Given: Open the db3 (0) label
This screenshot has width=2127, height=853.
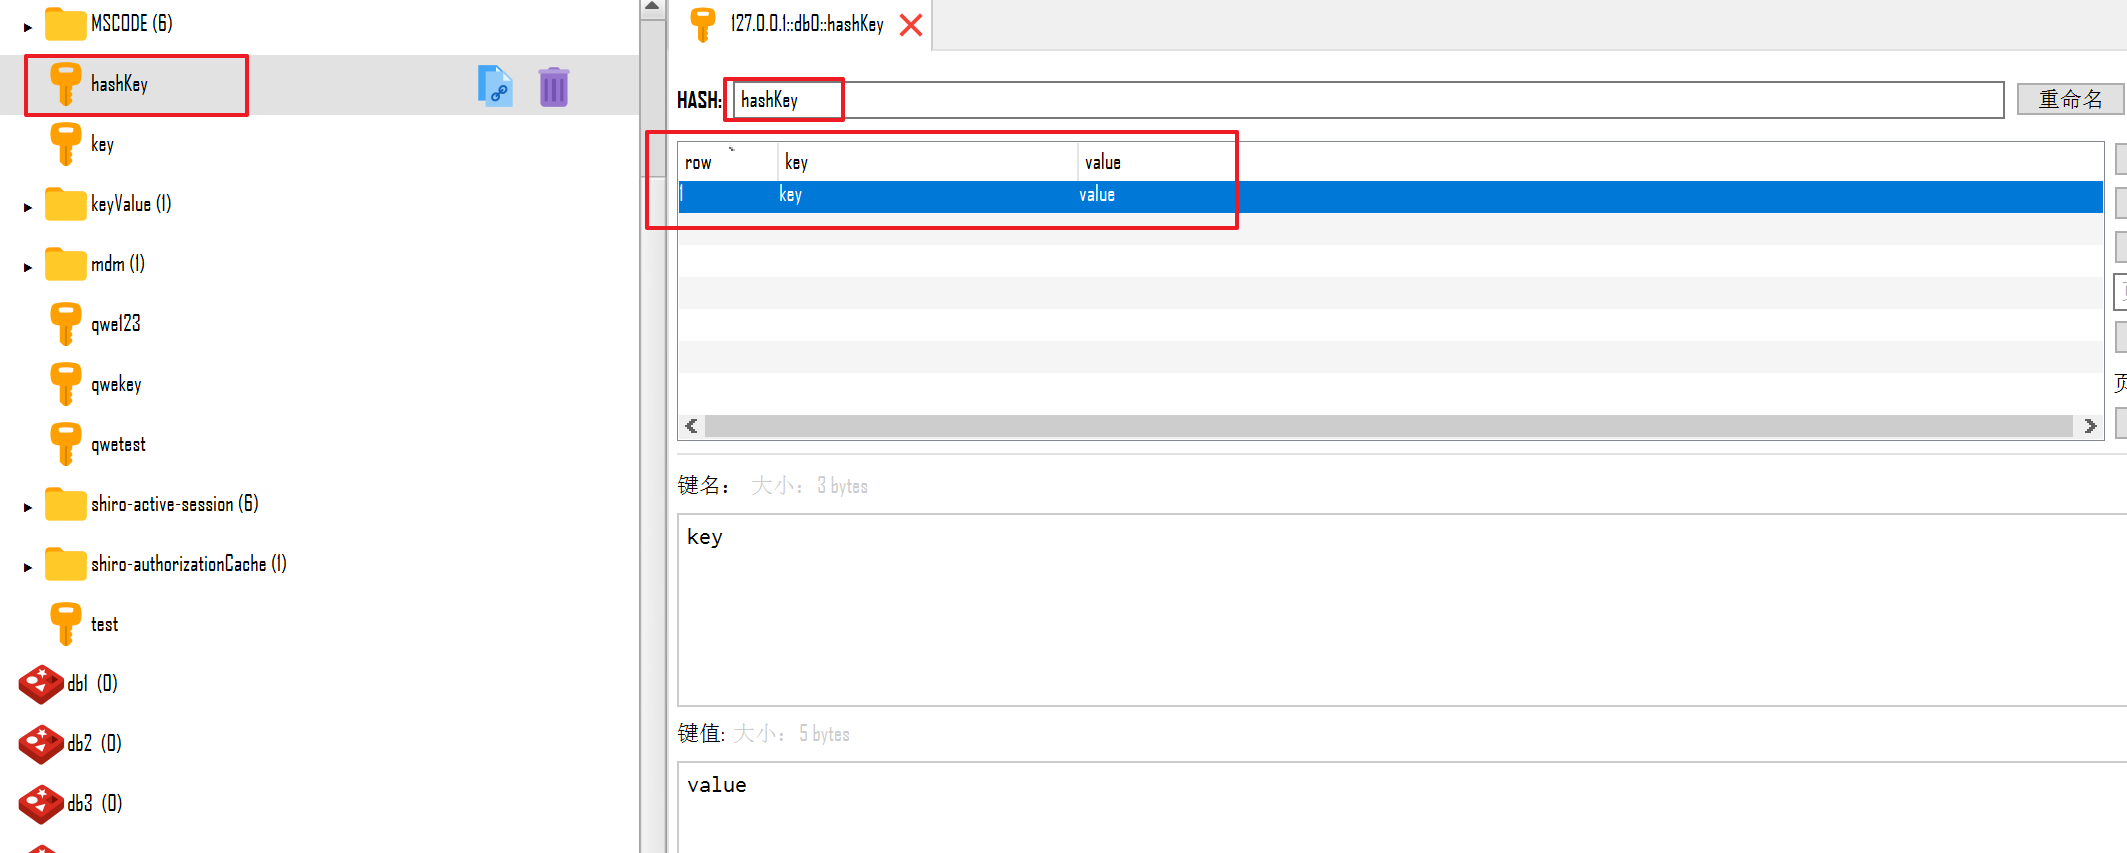Looking at the screenshot, I should (95, 804).
